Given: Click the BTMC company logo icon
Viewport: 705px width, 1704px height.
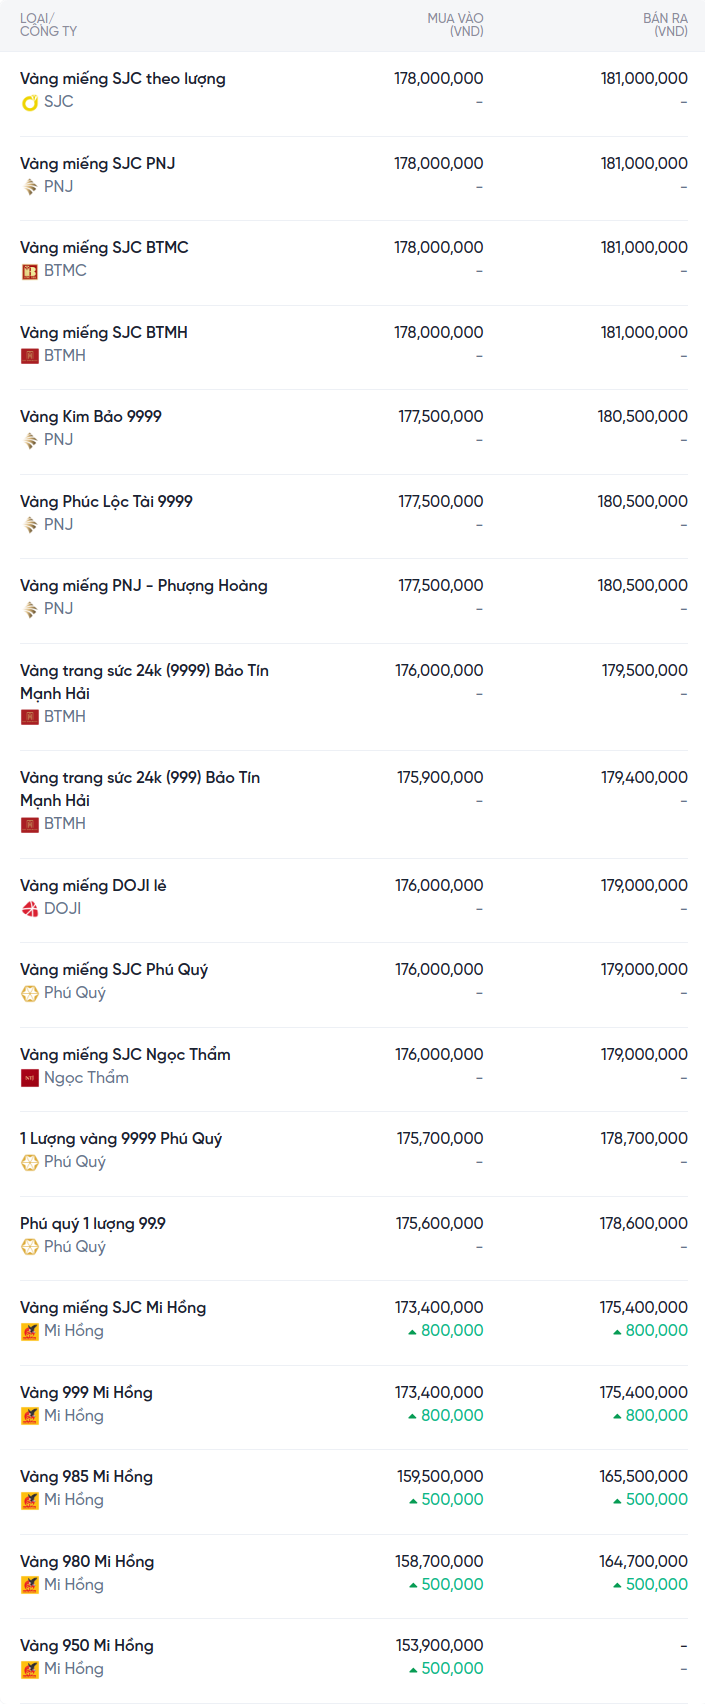Looking at the screenshot, I should (x=30, y=271).
